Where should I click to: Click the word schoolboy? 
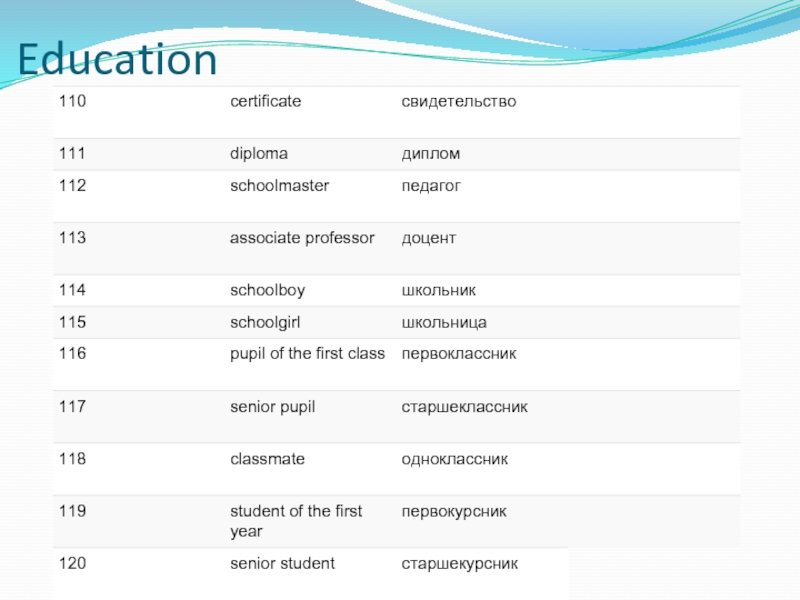pyautogui.click(x=267, y=290)
